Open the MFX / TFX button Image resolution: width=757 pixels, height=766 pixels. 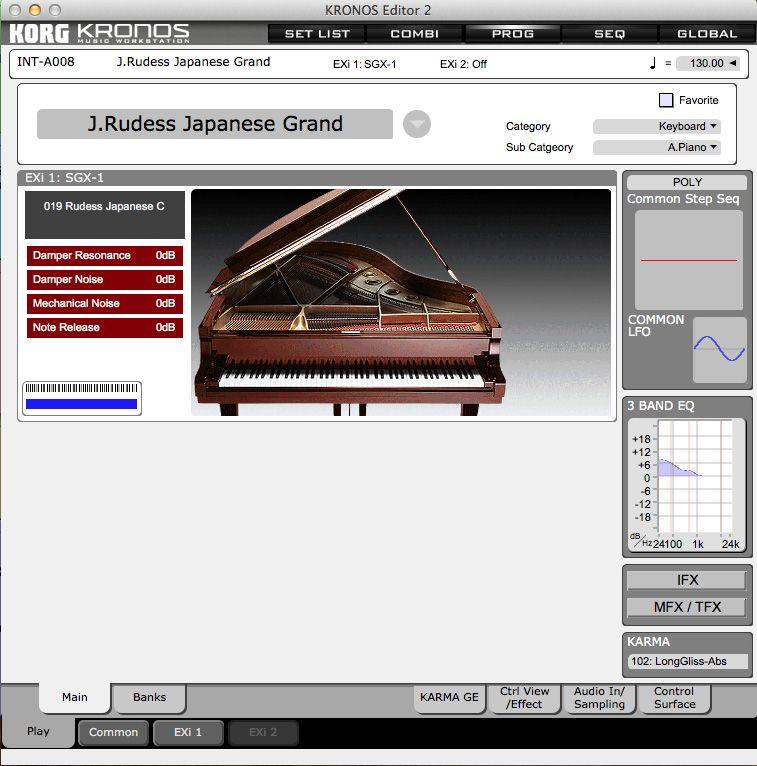[687, 607]
